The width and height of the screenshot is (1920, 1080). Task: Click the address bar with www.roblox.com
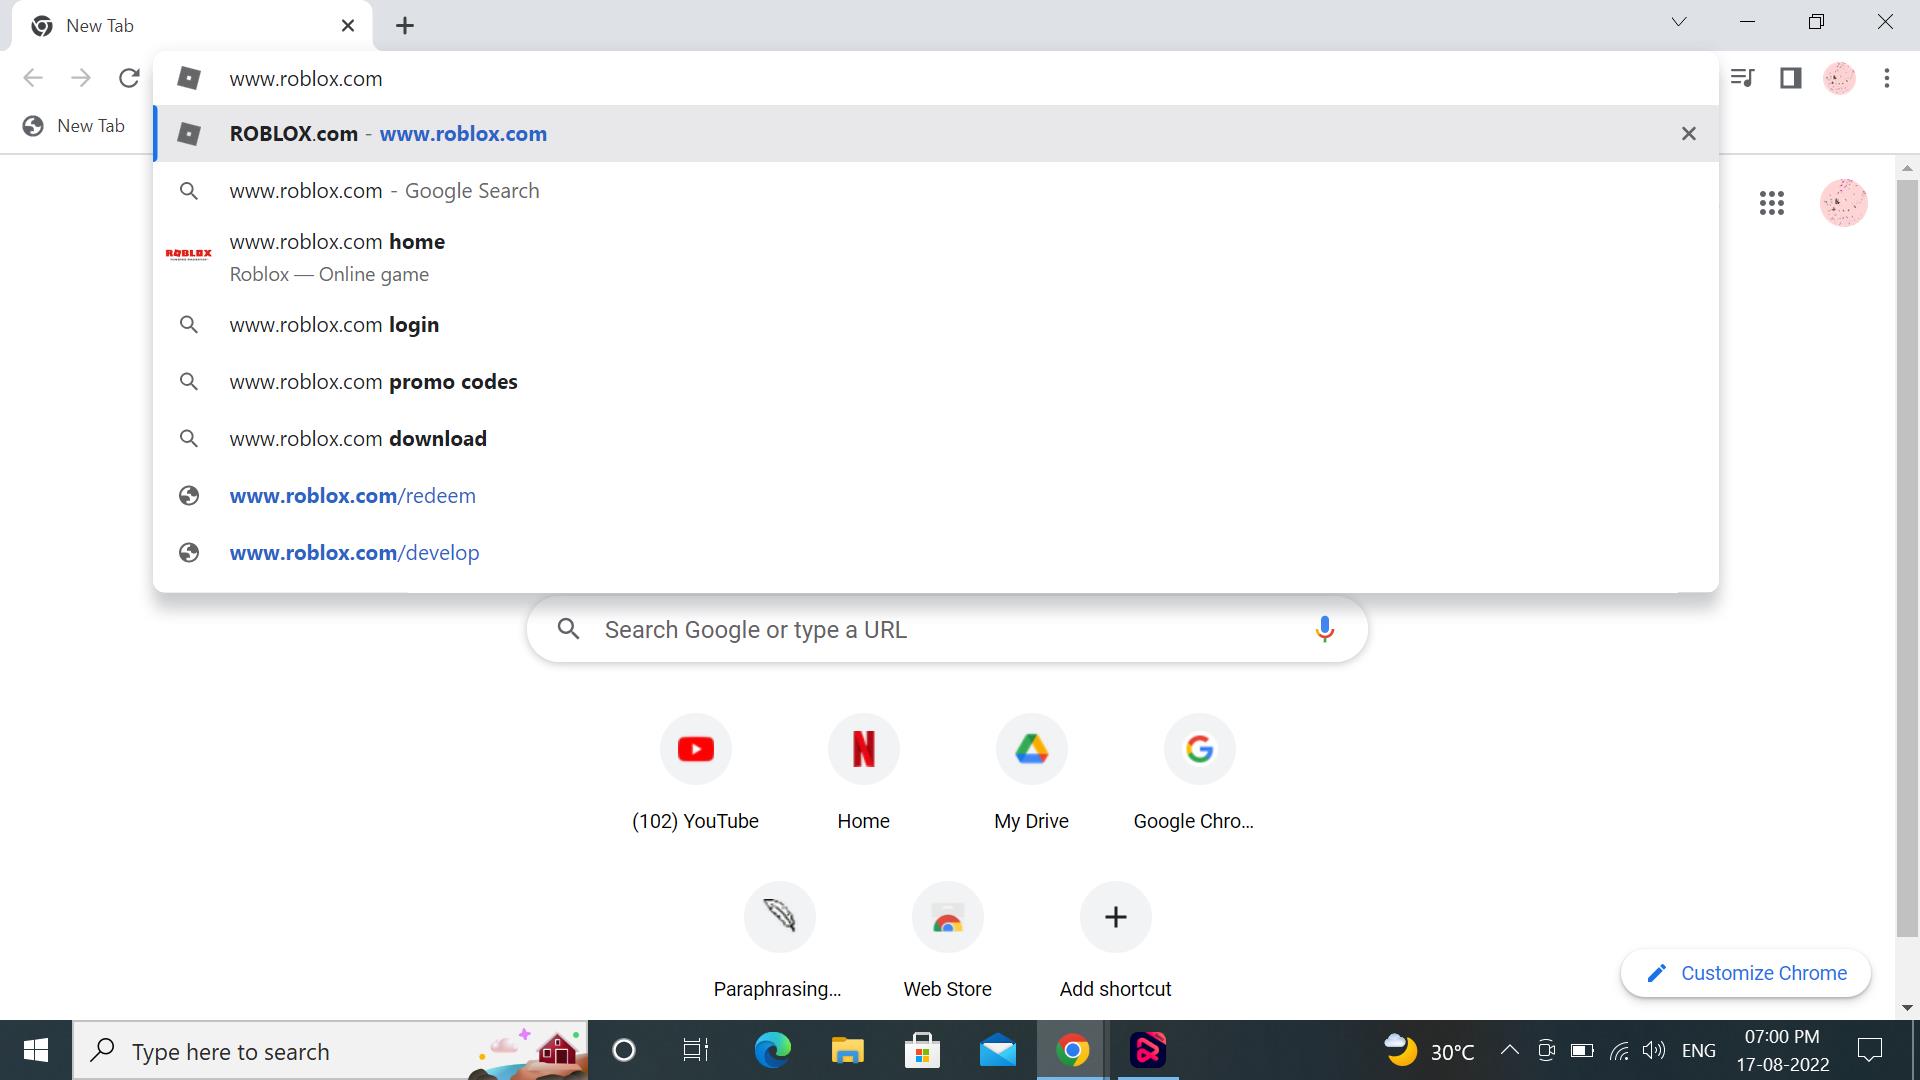[936, 78]
